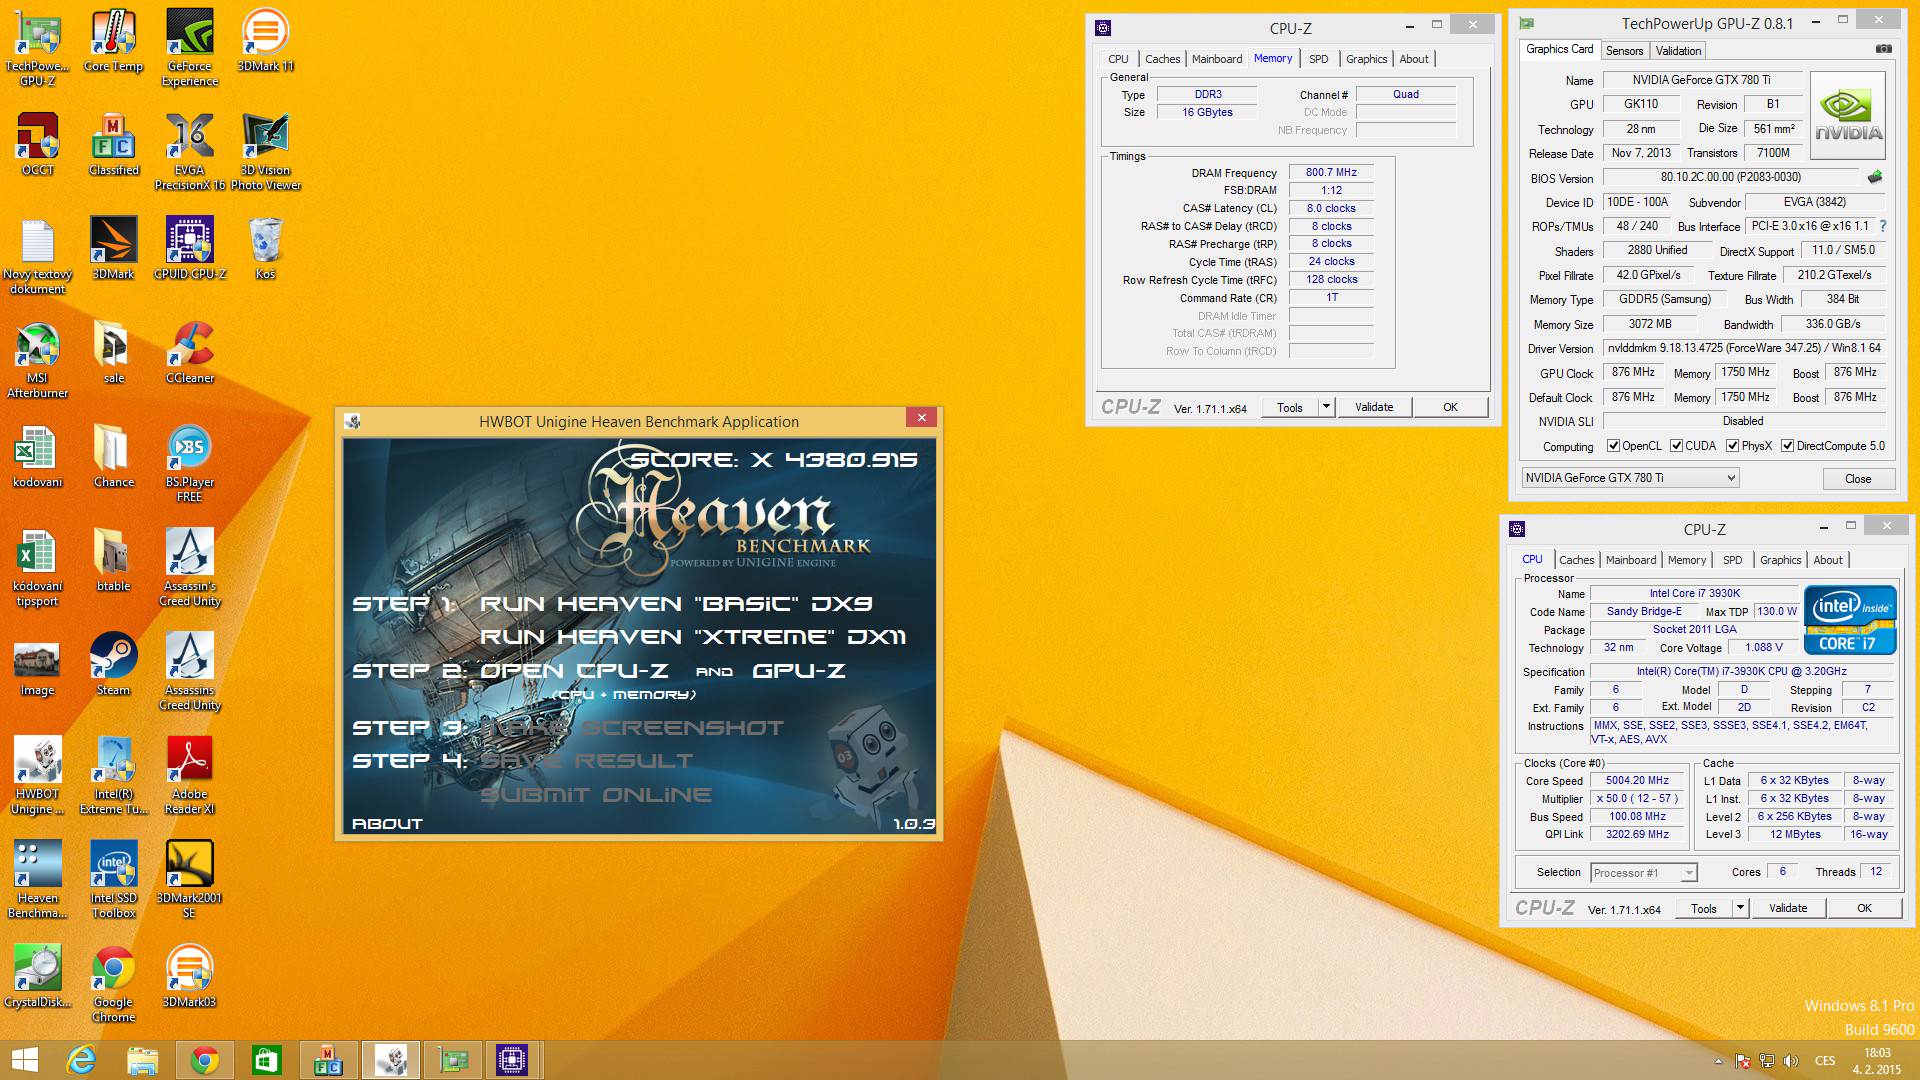Open Steam desktop shortcut
Image resolution: width=1920 pixels, height=1080 pixels.
point(113,664)
